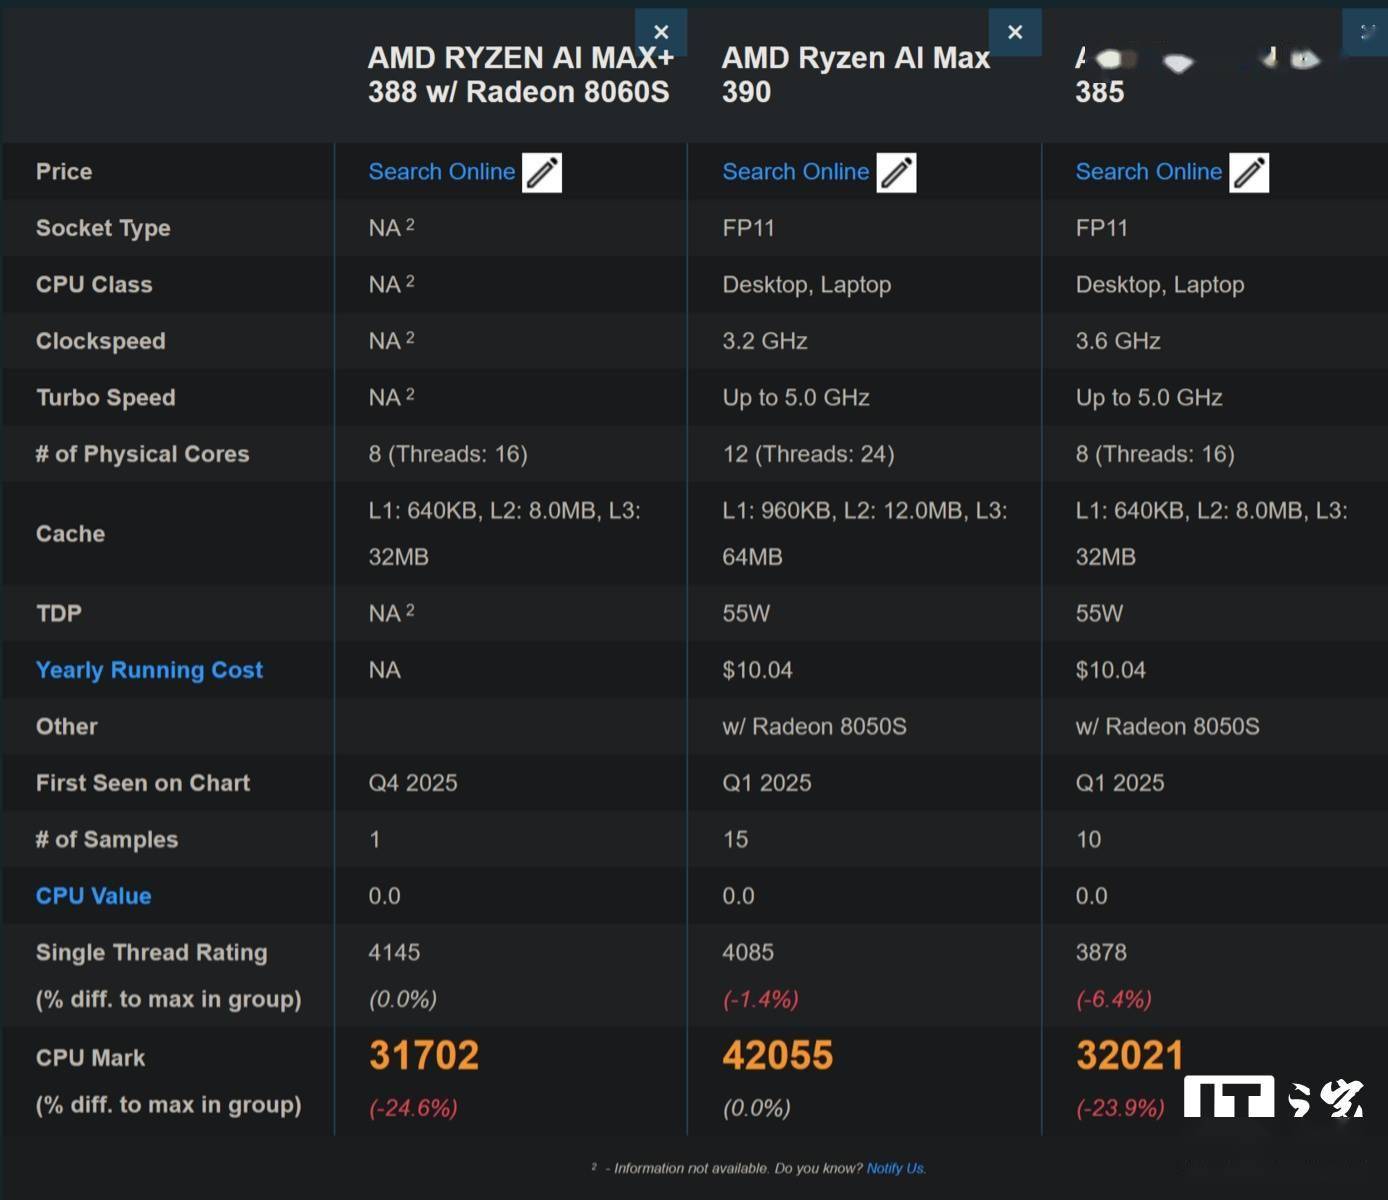Screen dimensions: 1388x1200
Task: Click the price edit pencil in the 385 column
Action: coord(1249,173)
